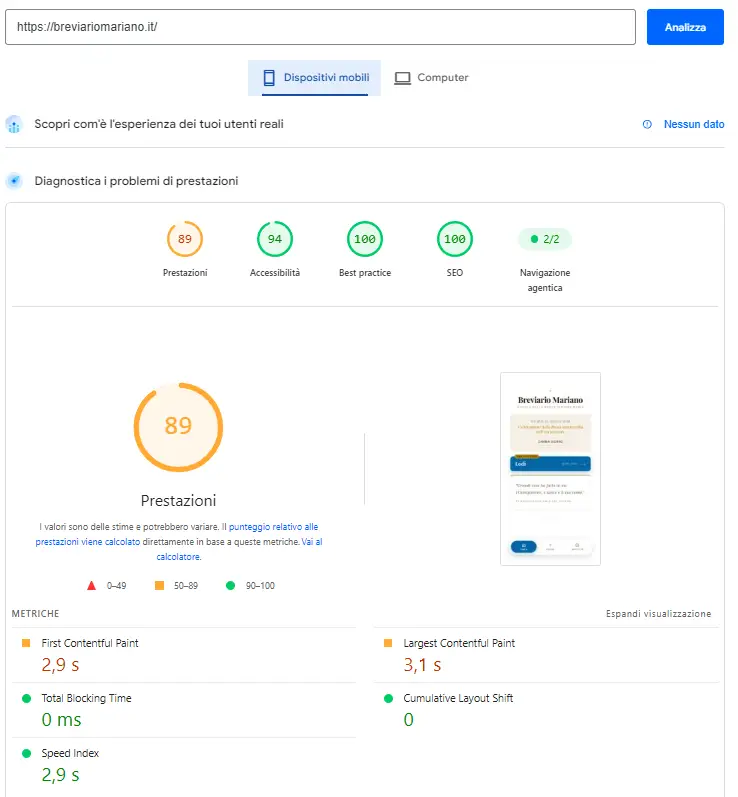
Task: Click green dot beside Cumulative Layout Shift
Action: pyautogui.click(x=388, y=698)
